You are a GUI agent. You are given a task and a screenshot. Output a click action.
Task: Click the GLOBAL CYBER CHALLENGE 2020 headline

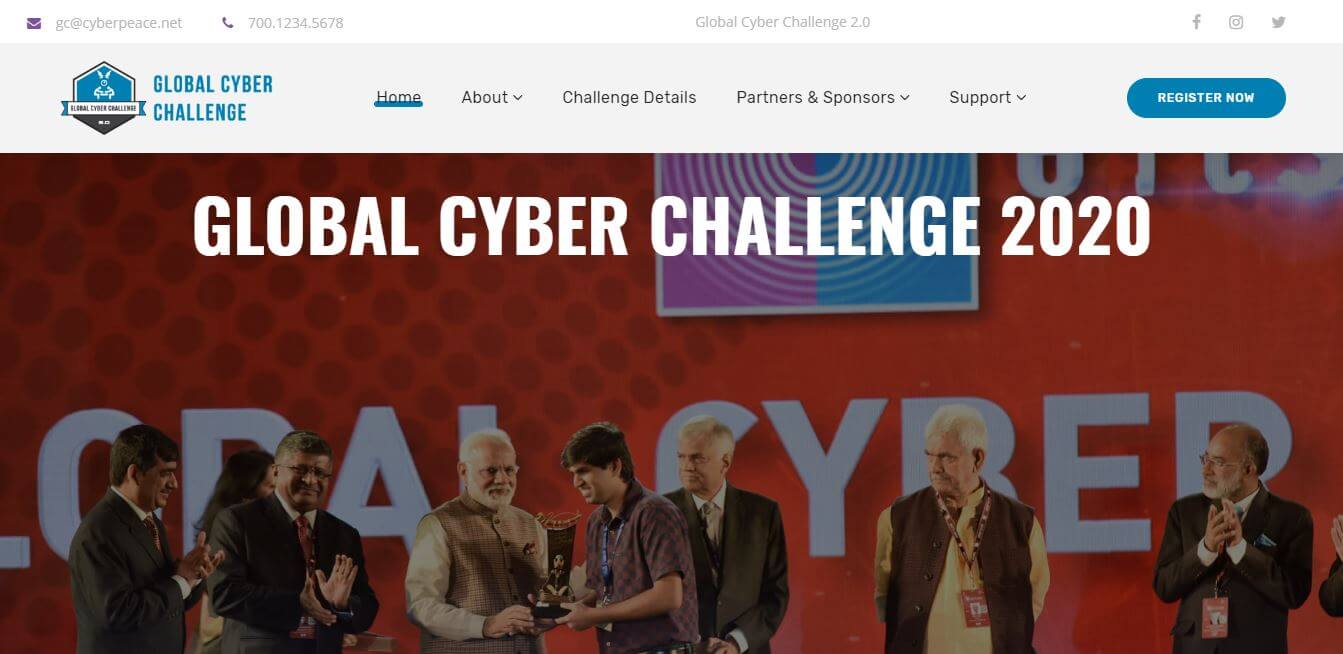click(671, 226)
